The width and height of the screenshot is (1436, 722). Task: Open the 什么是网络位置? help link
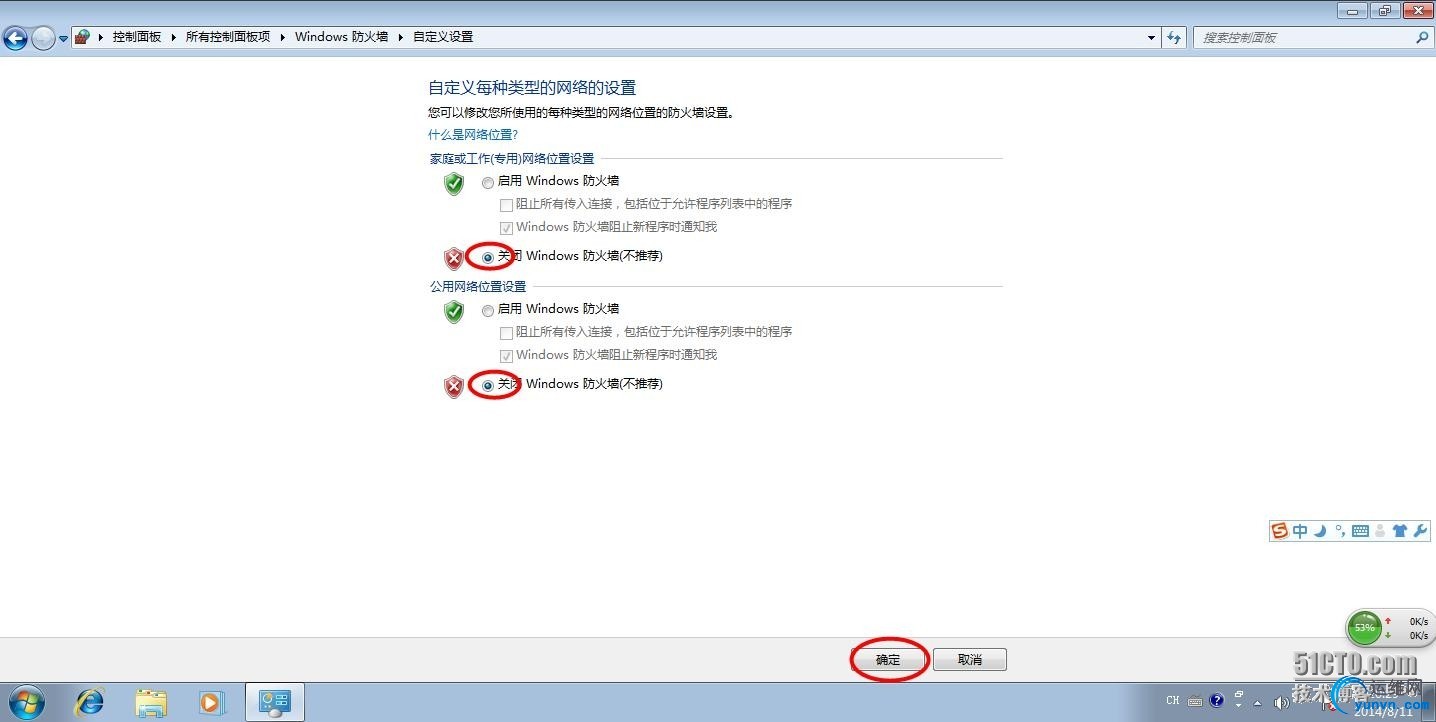(x=473, y=134)
